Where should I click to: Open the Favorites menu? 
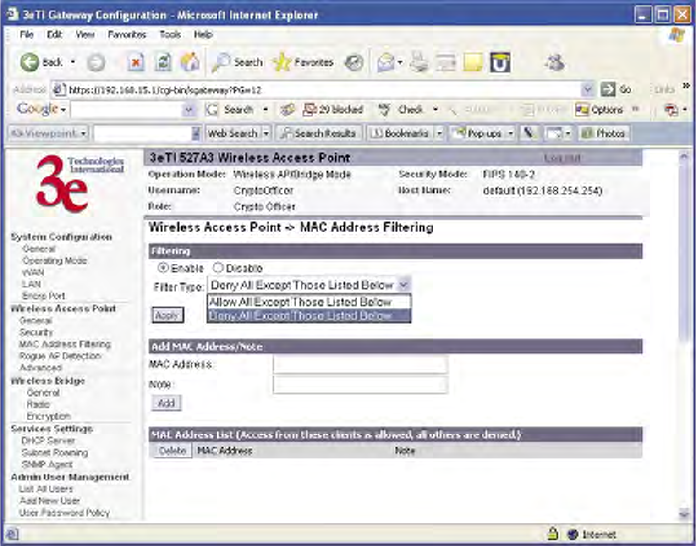coord(127,35)
